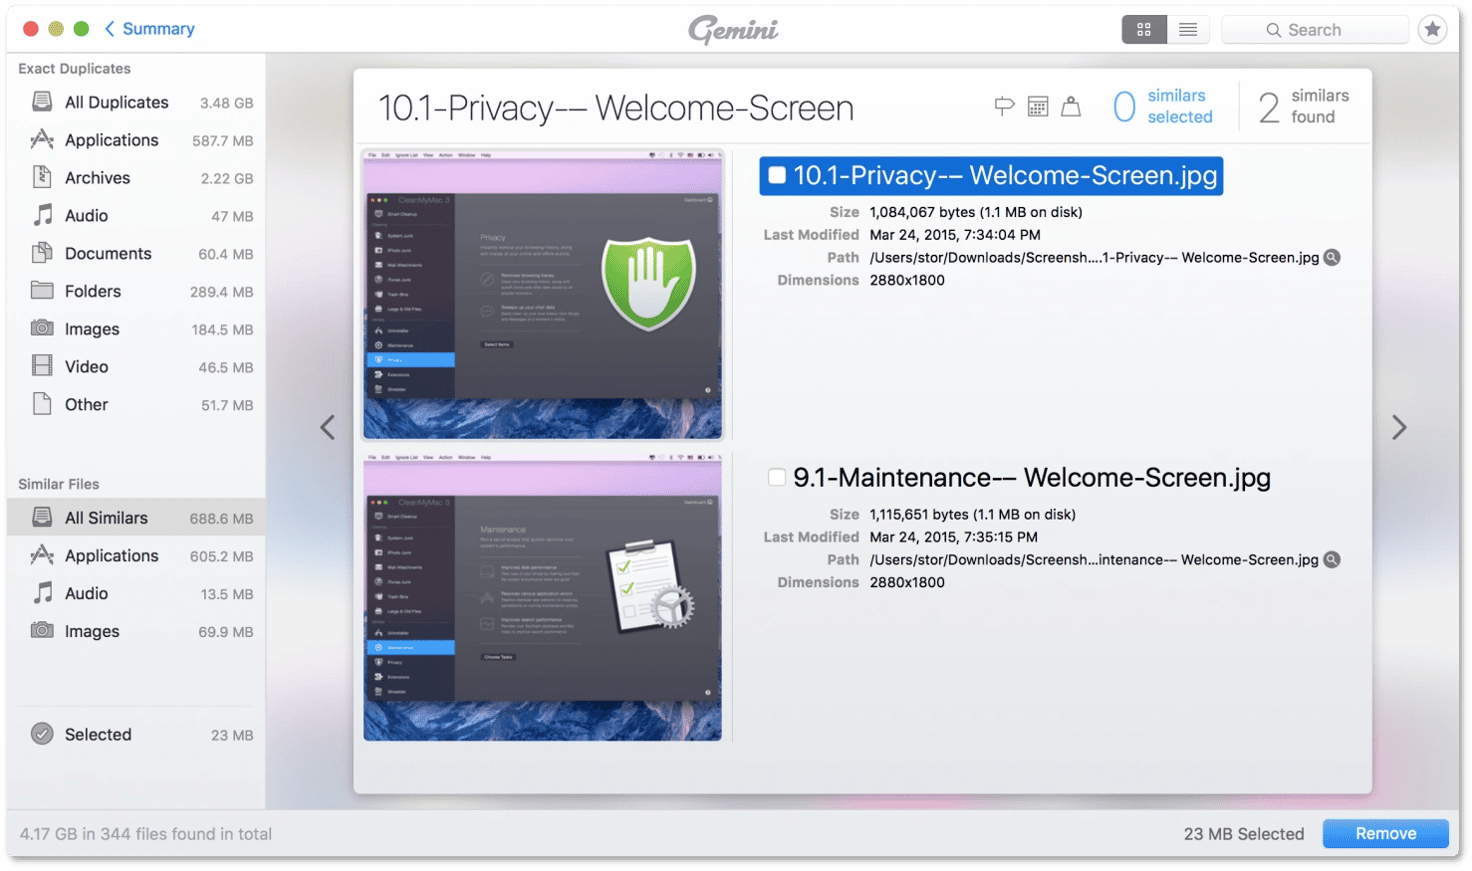Switch to grid view mode
The width and height of the screenshot is (1472, 871).
coord(1144,30)
